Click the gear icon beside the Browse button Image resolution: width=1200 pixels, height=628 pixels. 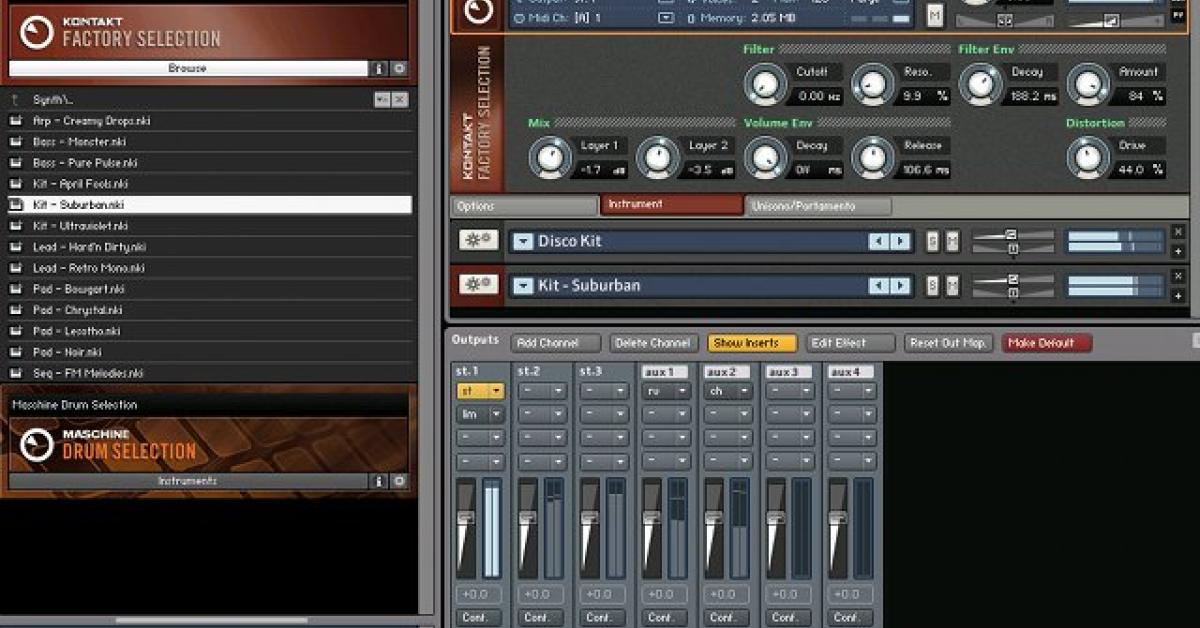pyautogui.click(x=400, y=69)
